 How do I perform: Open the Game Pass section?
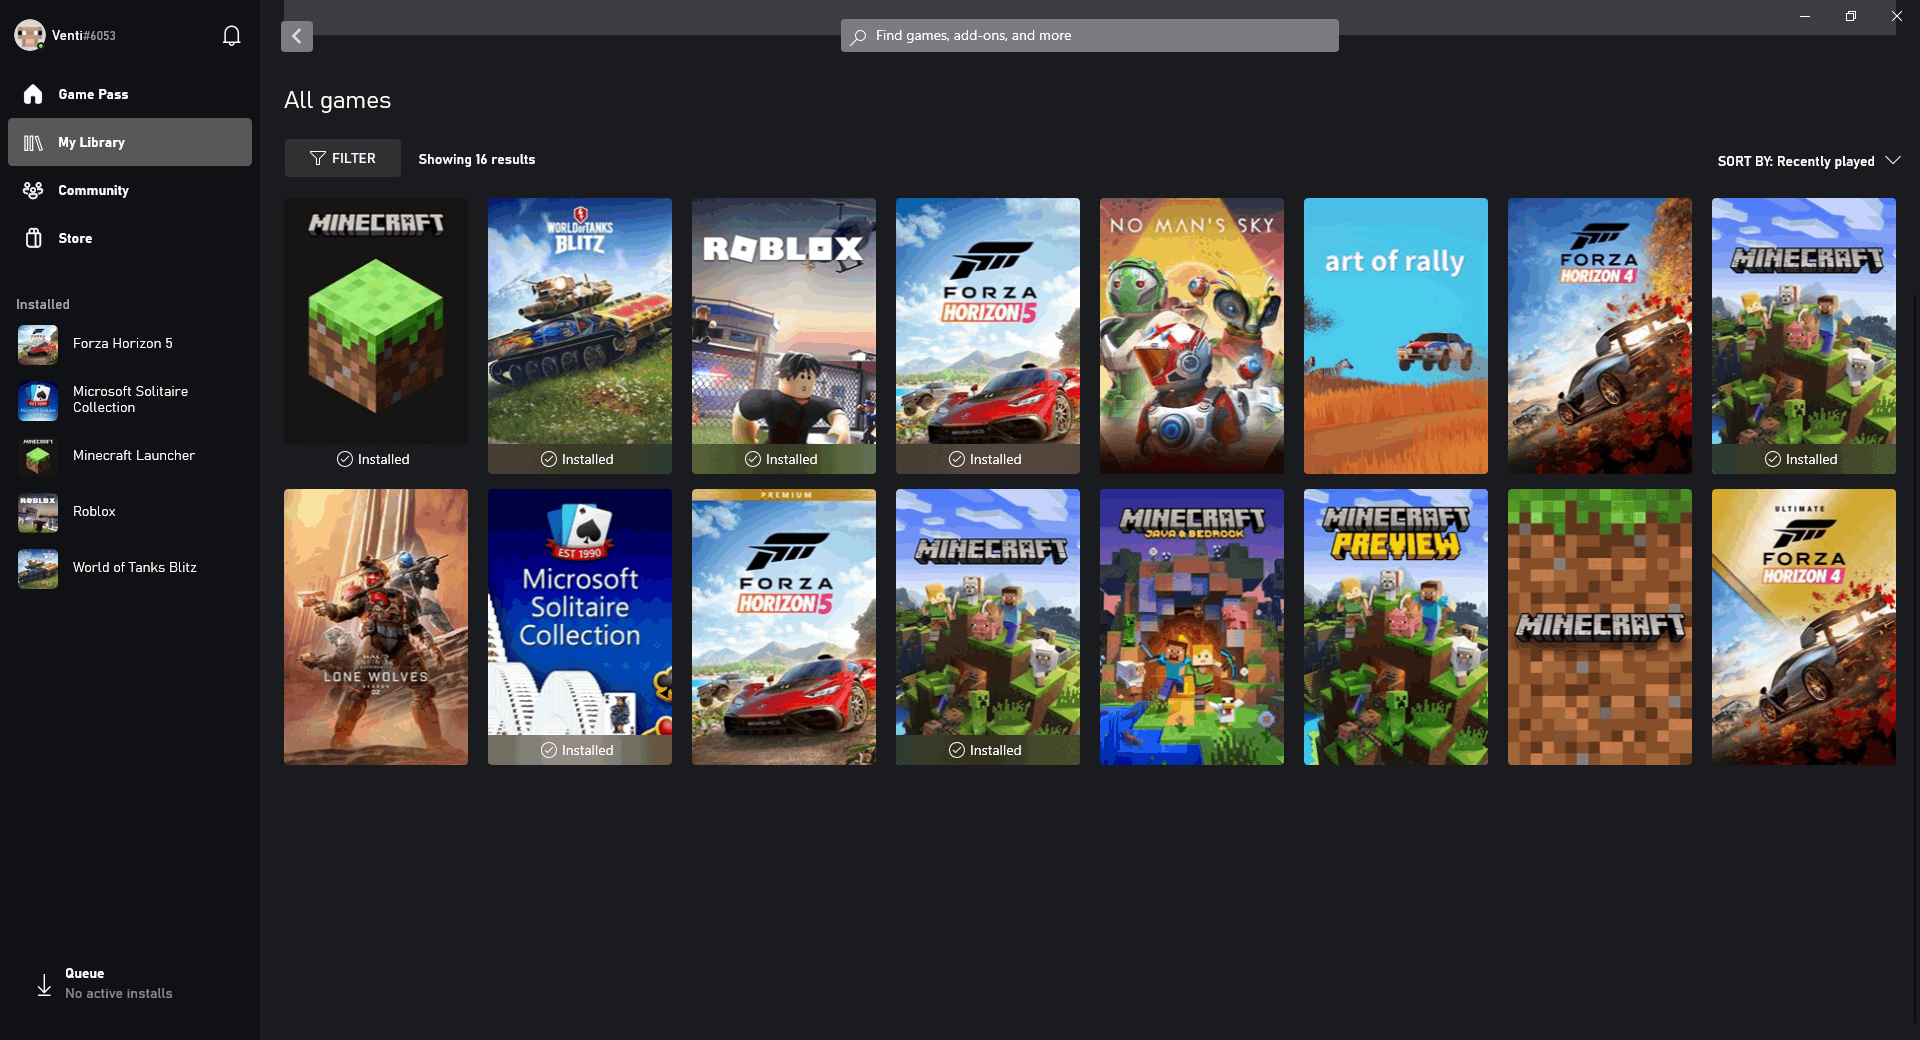[x=130, y=94]
